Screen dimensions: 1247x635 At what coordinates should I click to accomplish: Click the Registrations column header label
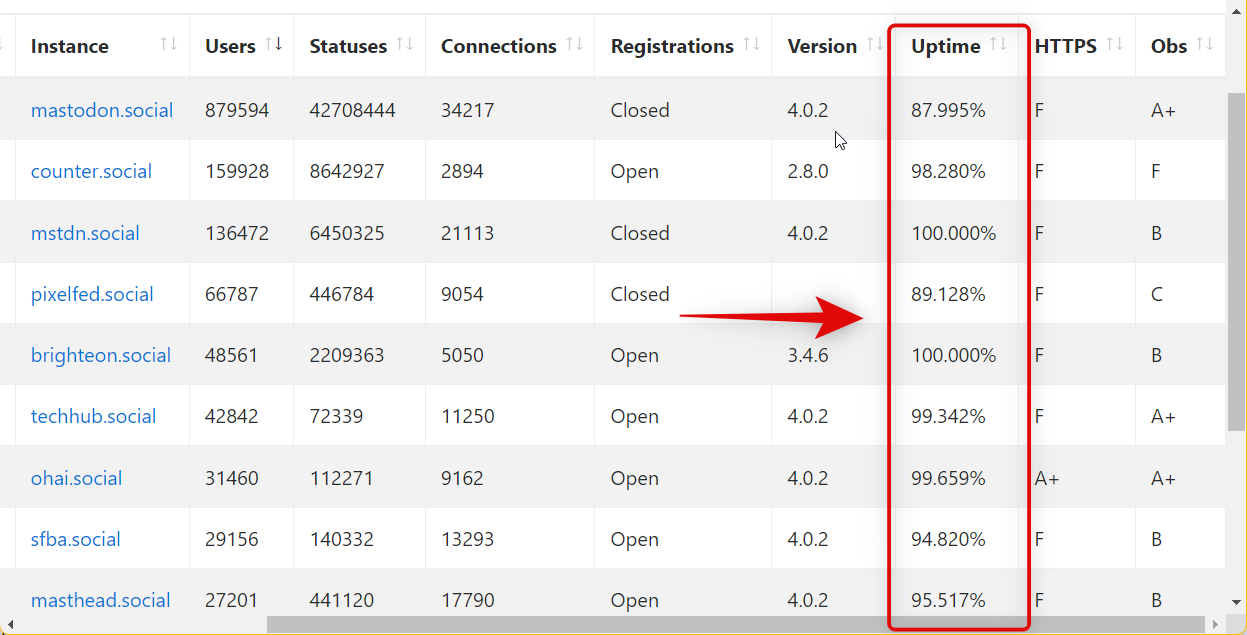click(x=672, y=46)
